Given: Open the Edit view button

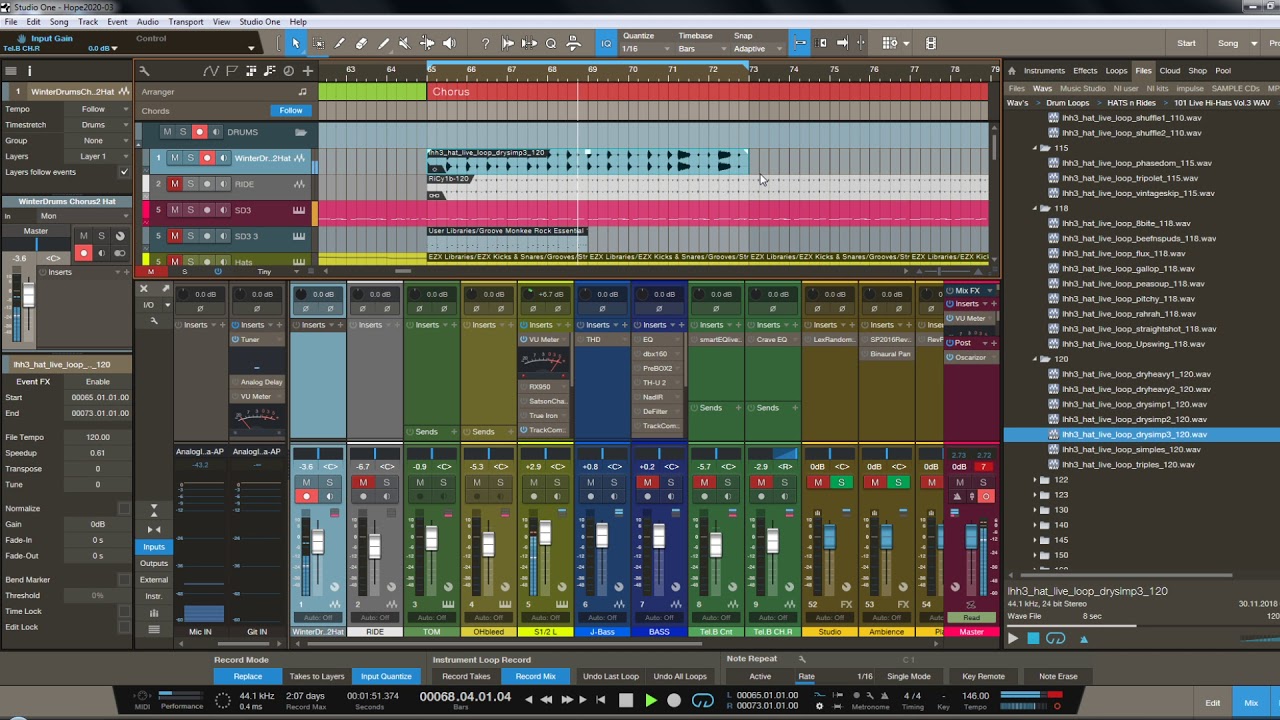Looking at the screenshot, I should pyautogui.click(x=1213, y=703).
